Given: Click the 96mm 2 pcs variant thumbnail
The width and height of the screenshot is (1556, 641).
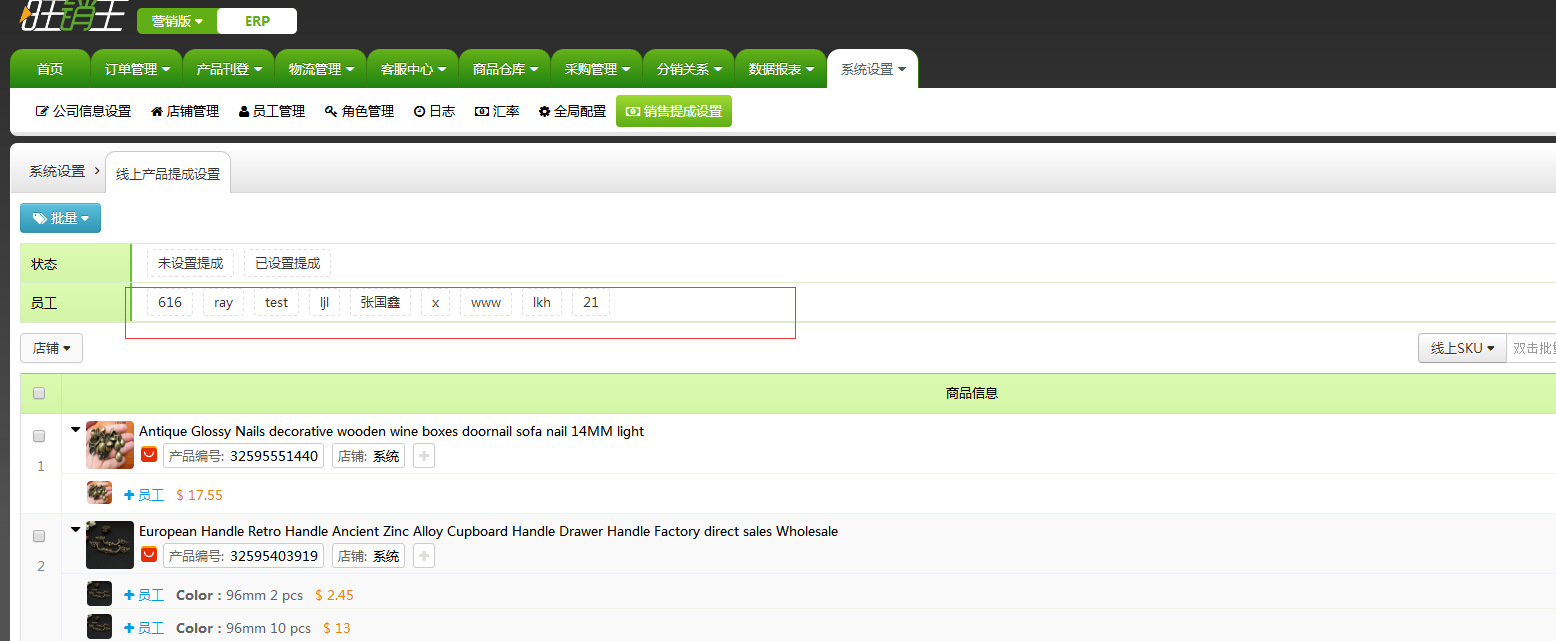Looking at the screenshot, I should (99, 593).
